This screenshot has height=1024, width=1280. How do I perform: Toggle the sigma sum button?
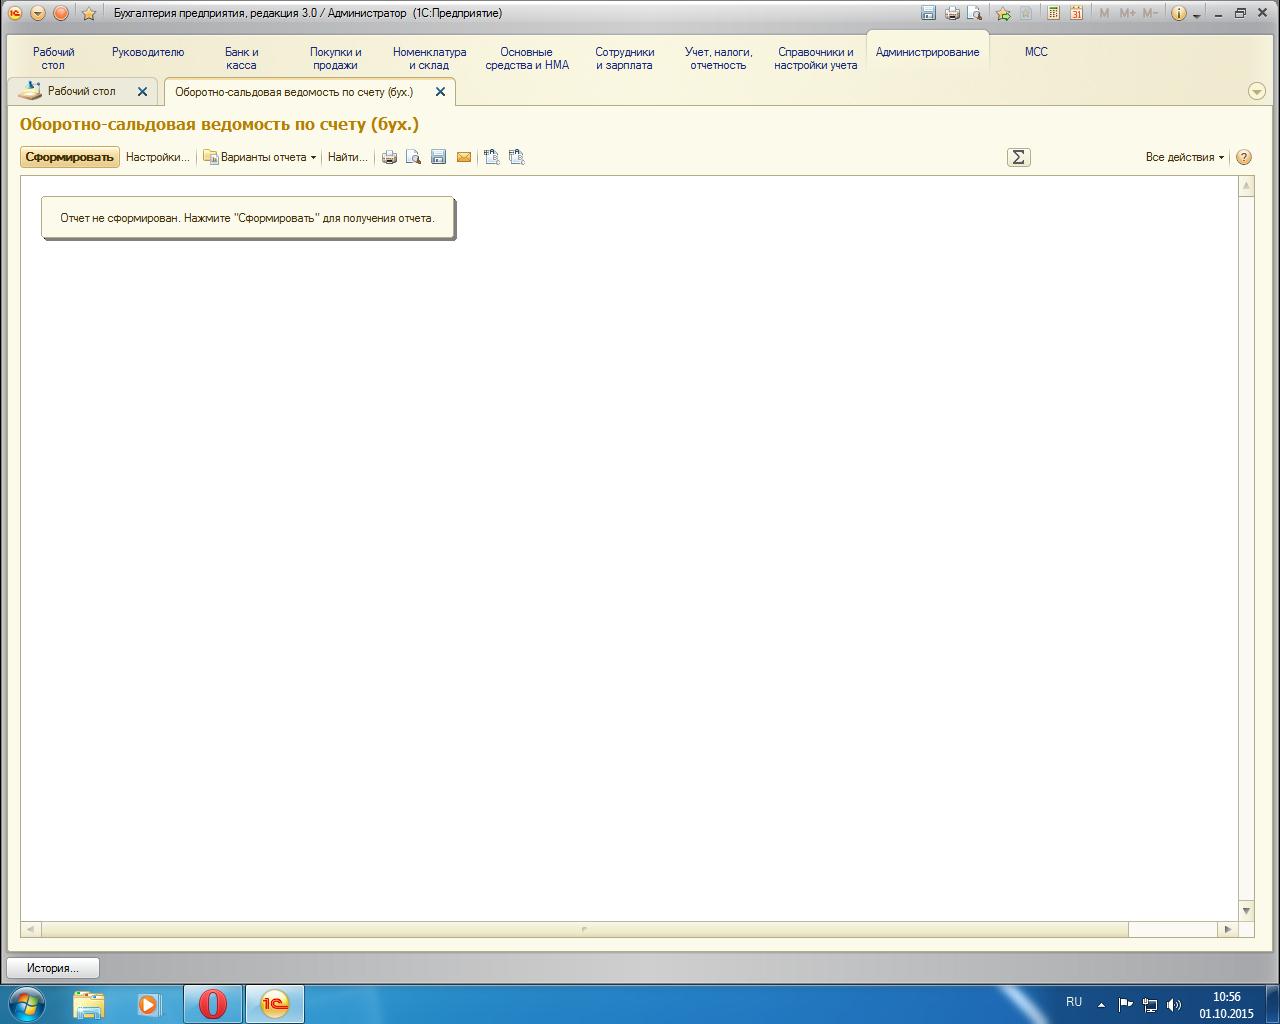click(1018, 157)
